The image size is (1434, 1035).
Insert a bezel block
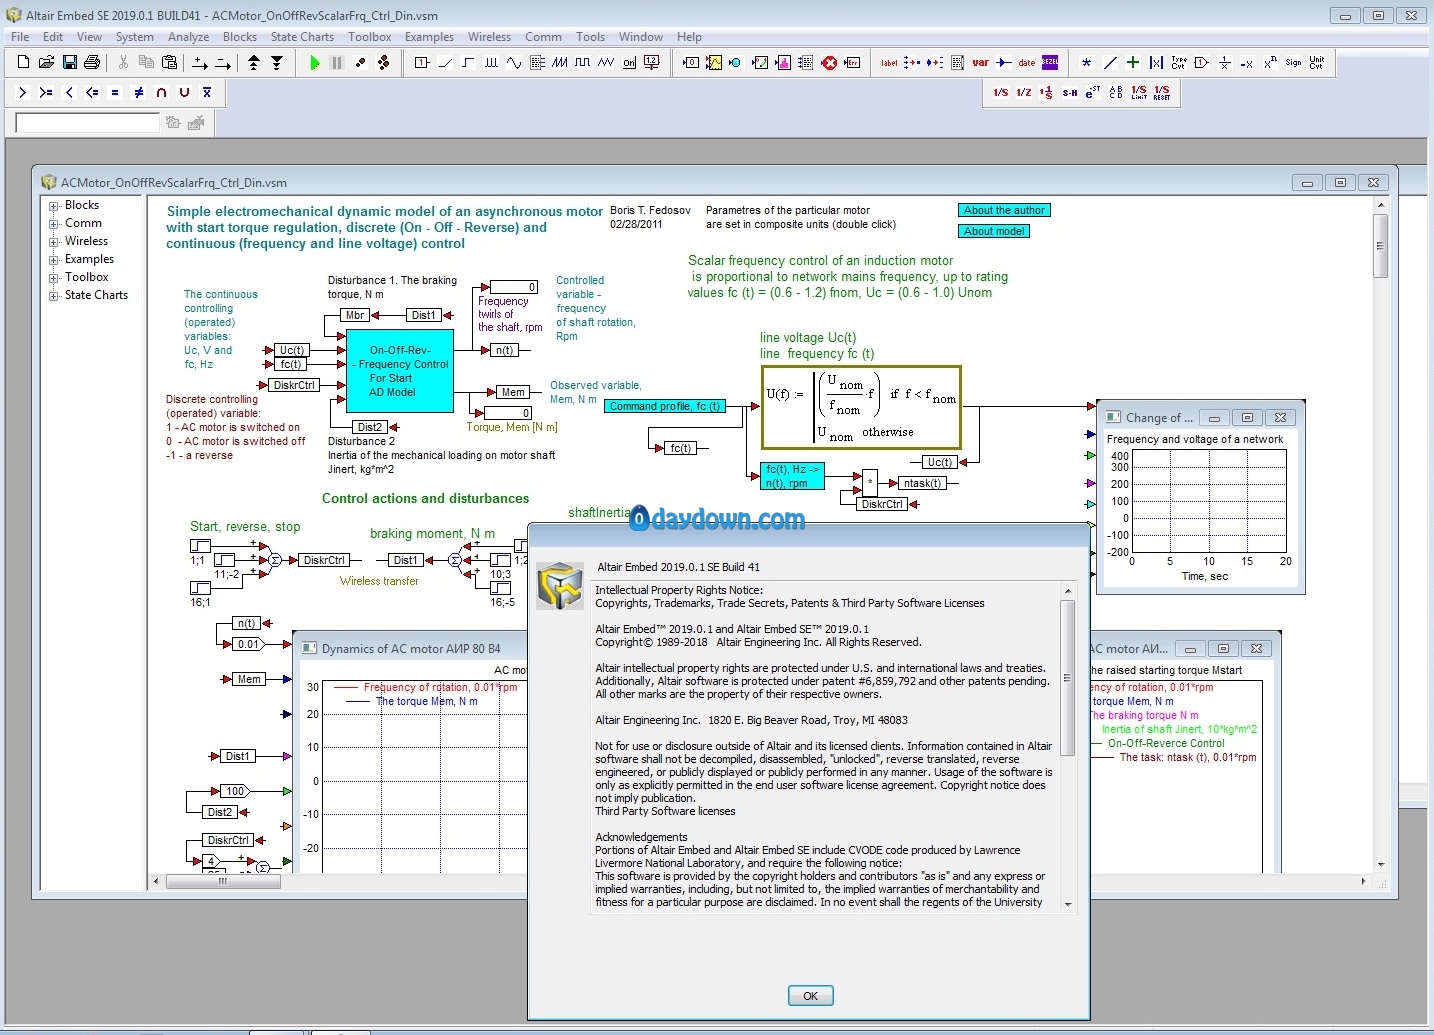1050,62
